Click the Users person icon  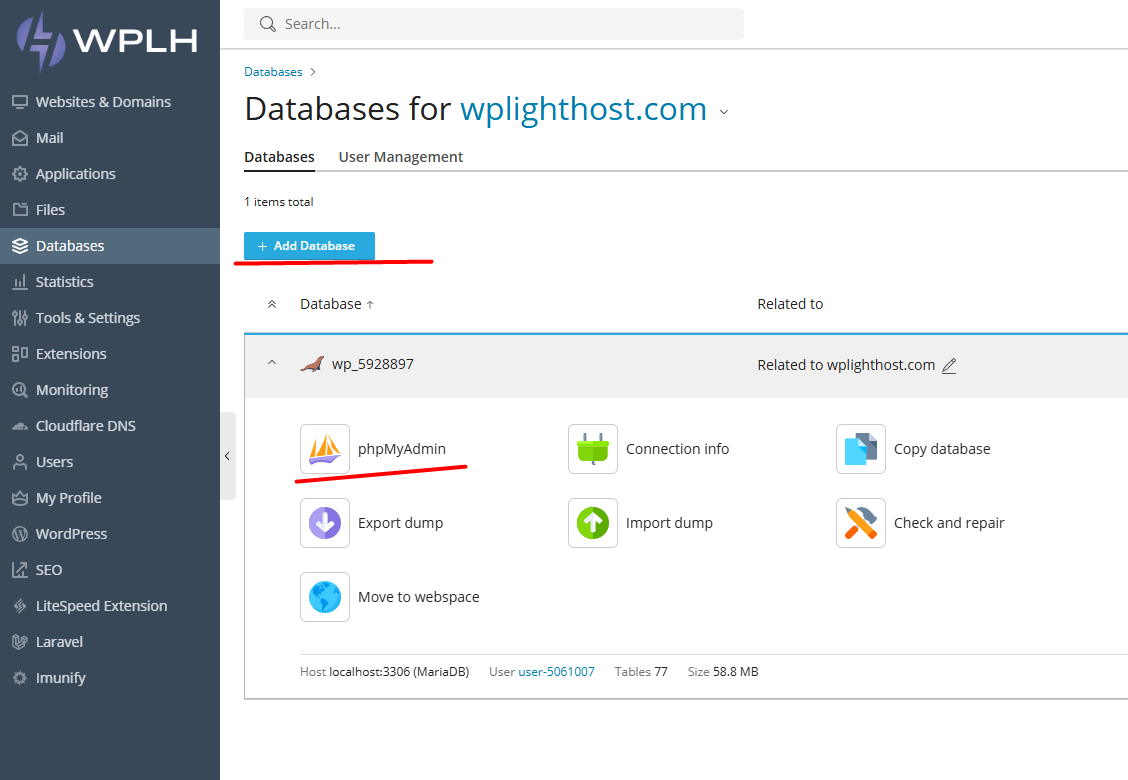pyautogui.click(x=20, y=462)
